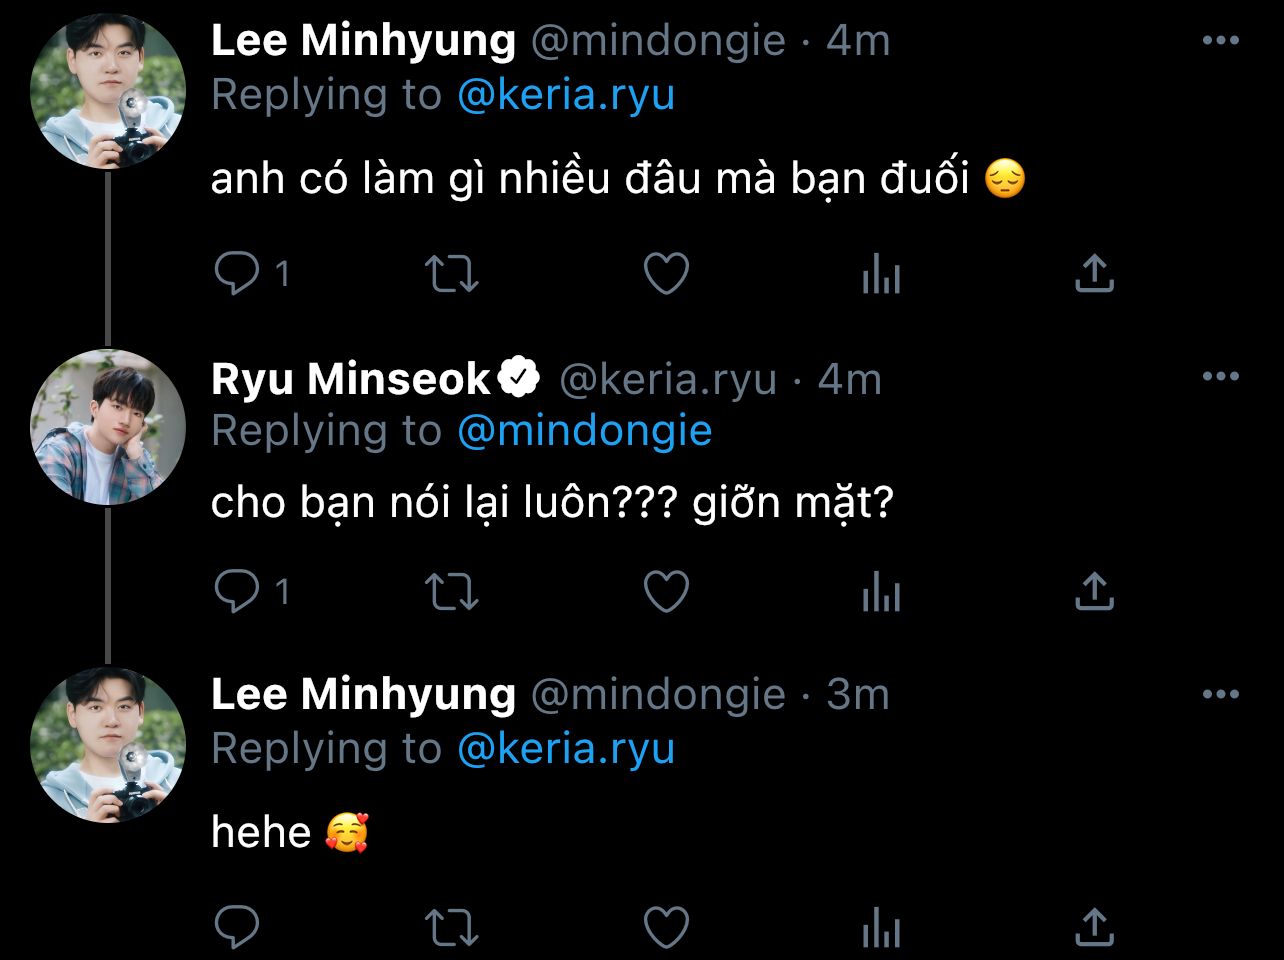Like the 'hehe' tweet
This screenshot has width=1284, height=960.
click(x=666, y=926)
